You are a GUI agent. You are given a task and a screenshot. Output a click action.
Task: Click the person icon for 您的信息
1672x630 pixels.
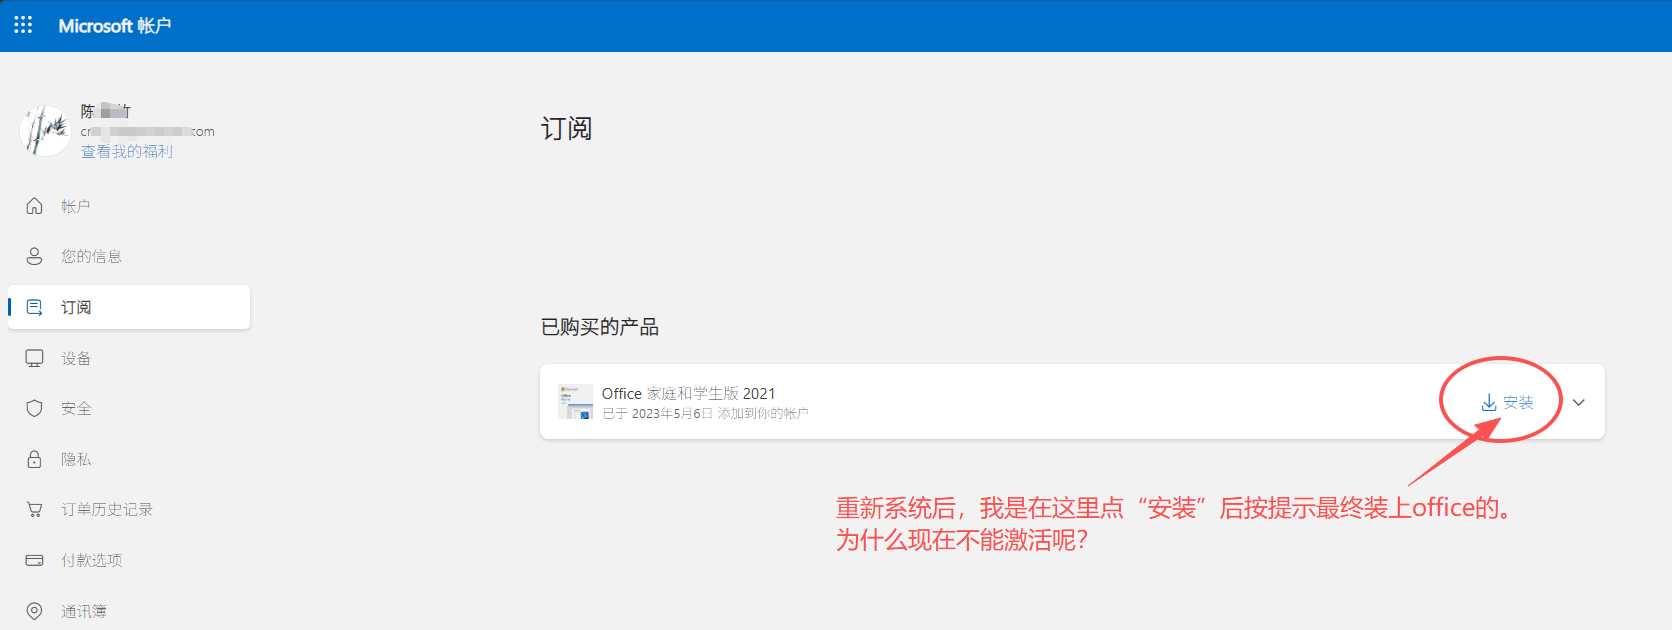pyautogui.click(x=35, y=256)
